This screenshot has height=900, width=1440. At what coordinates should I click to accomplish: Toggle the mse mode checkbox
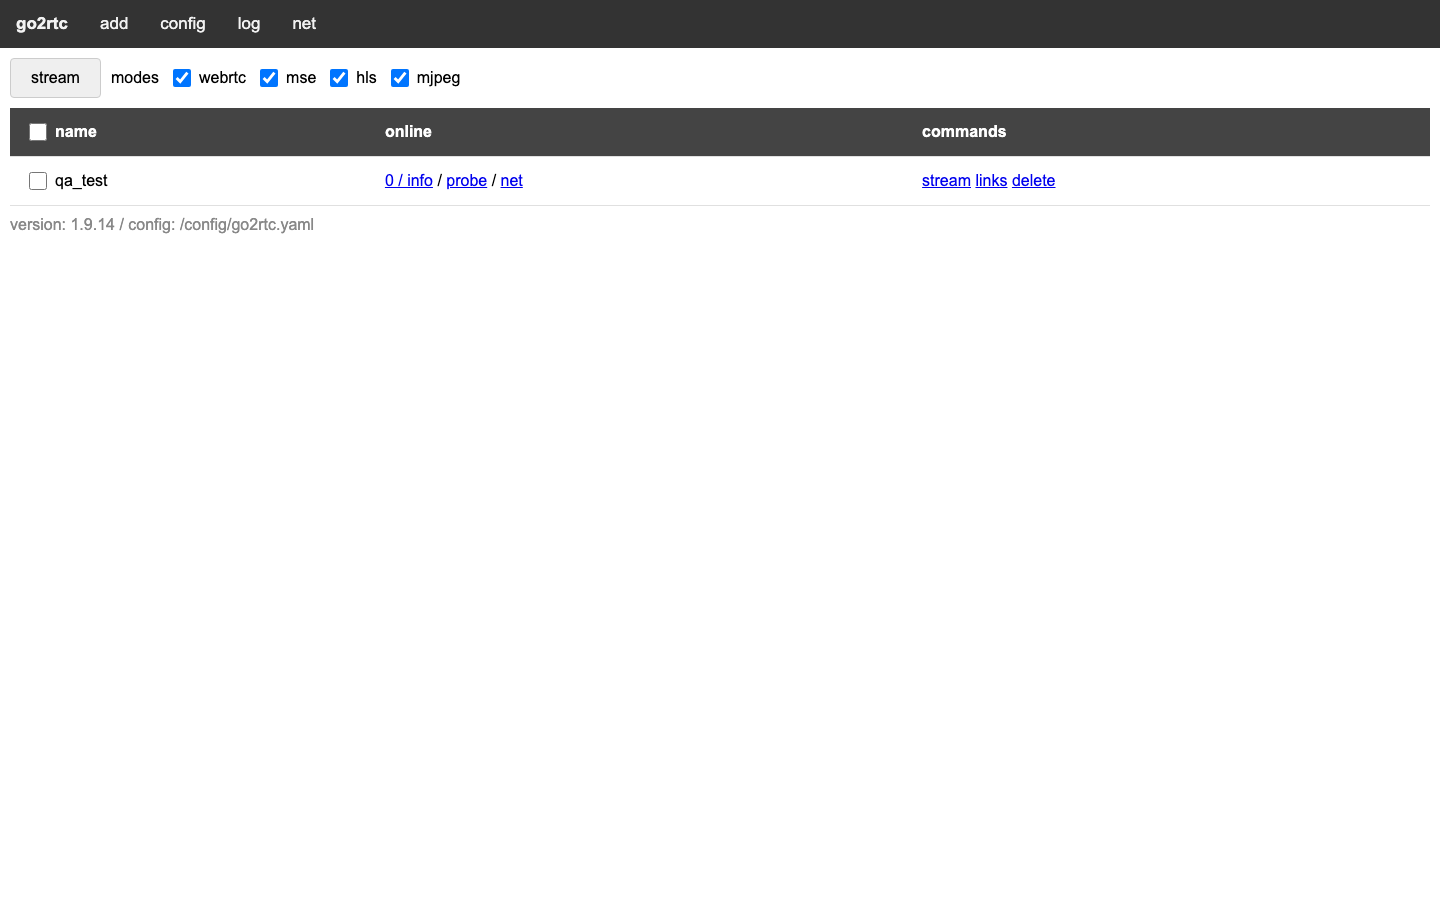pos(269,78)
